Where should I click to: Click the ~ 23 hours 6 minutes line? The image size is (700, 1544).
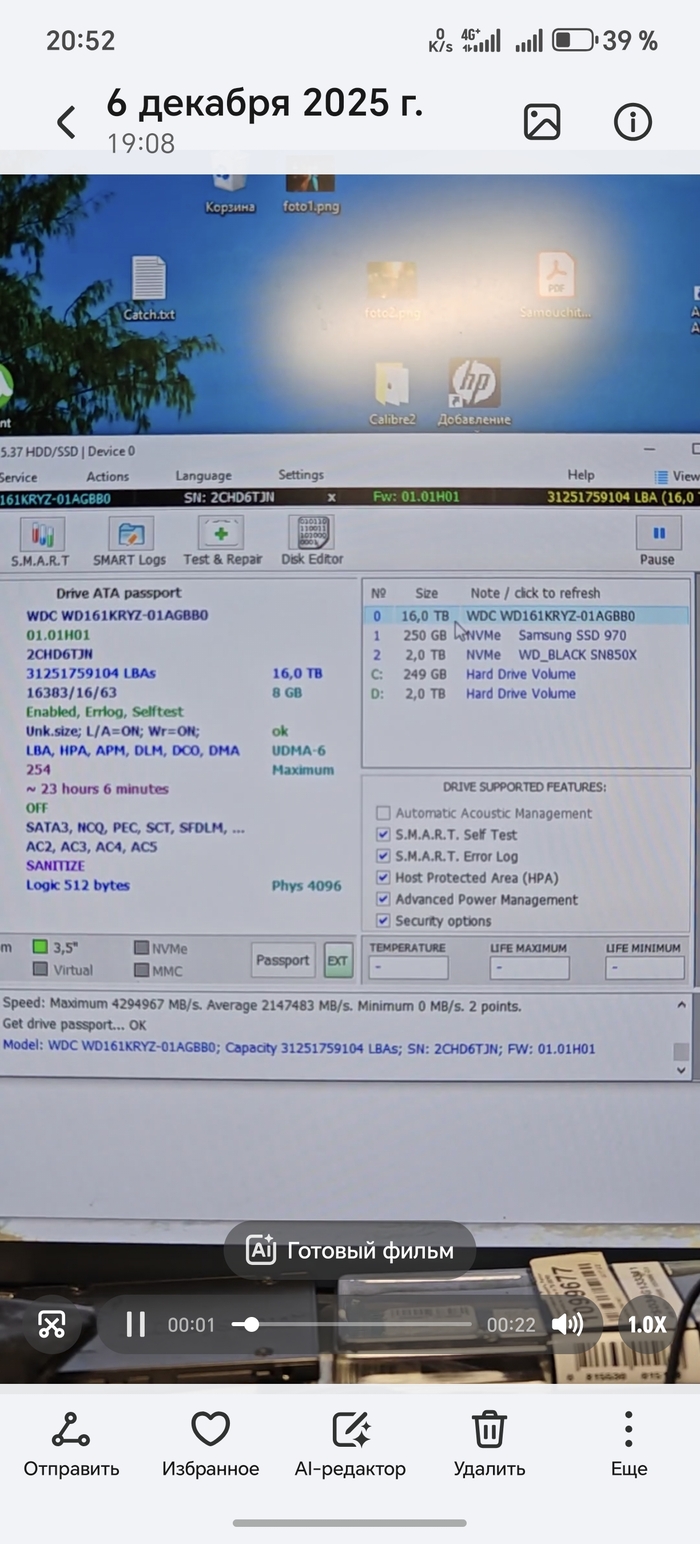click(x=97, y=789)
